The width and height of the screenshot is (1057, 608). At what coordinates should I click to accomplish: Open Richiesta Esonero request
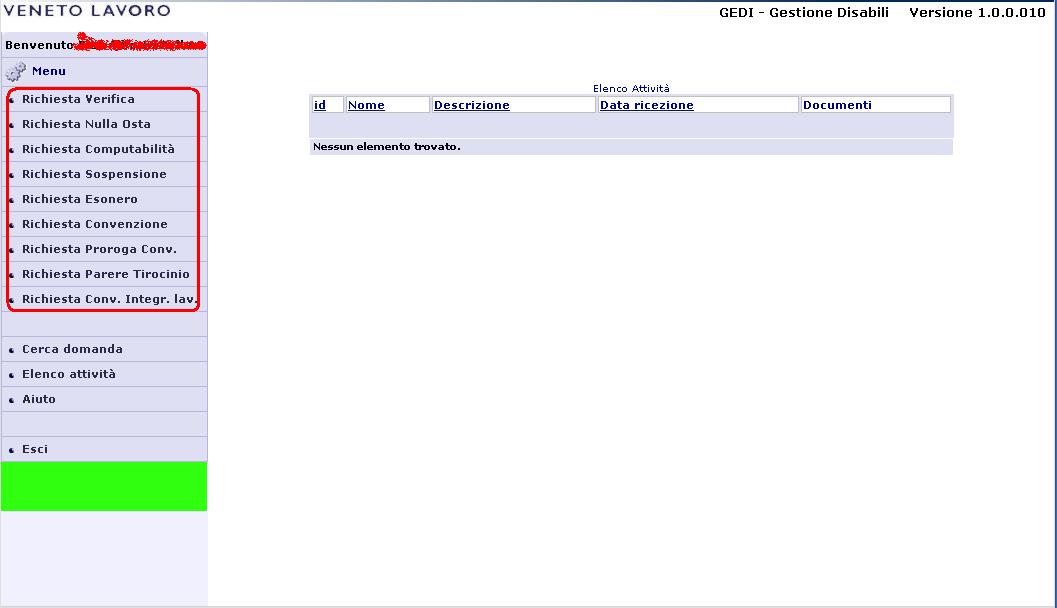click(x=80, y=199)
